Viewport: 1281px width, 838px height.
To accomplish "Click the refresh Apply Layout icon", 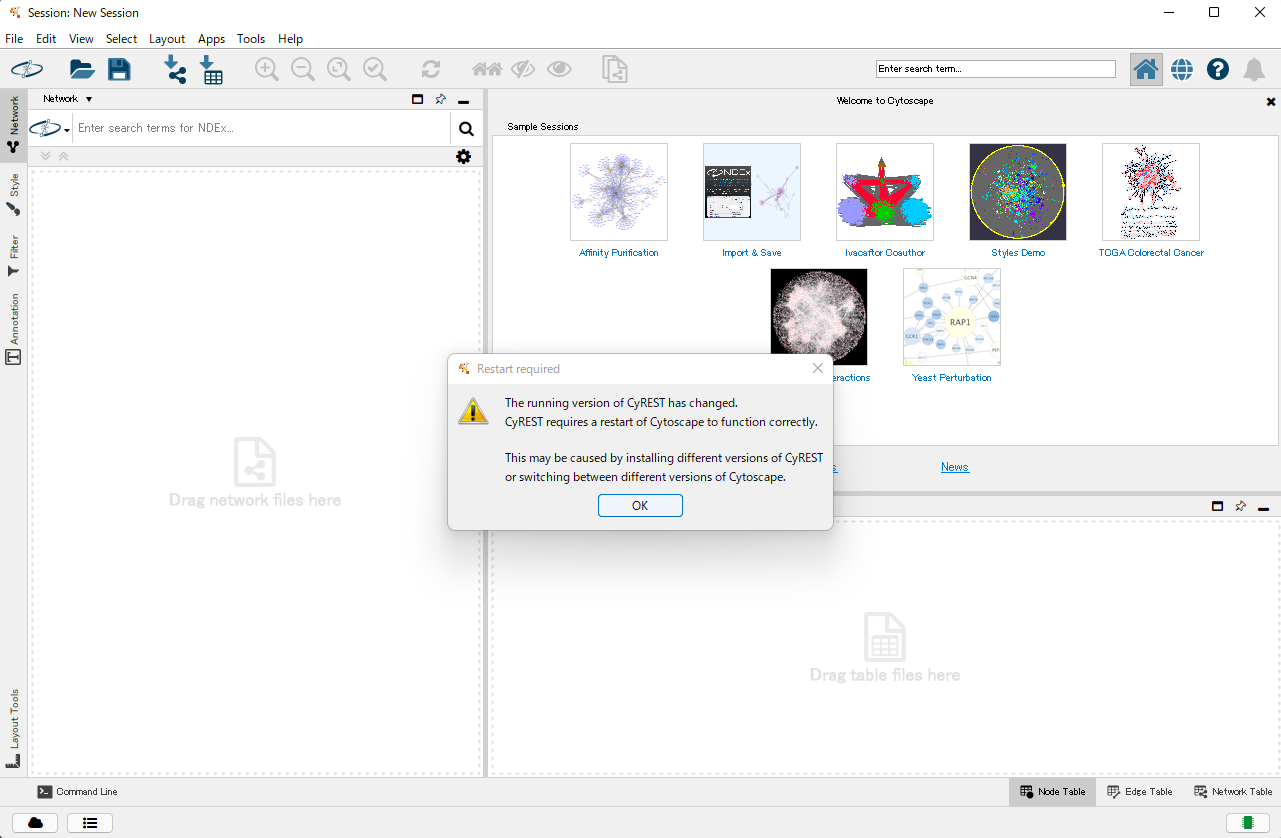I will coord(431,69).
